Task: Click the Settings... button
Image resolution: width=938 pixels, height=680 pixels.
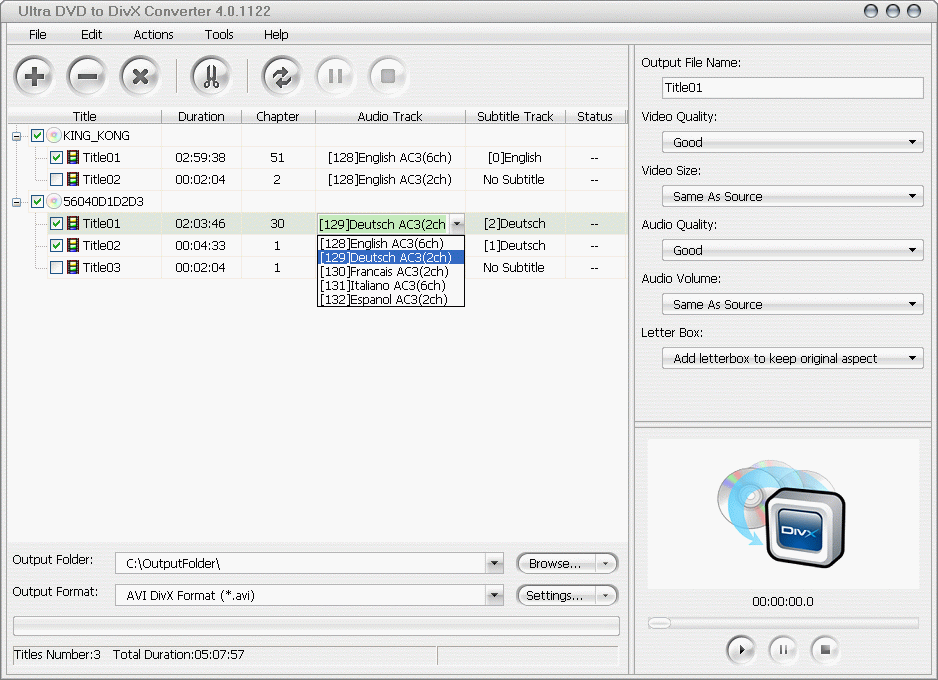Action: coord(556,595)
